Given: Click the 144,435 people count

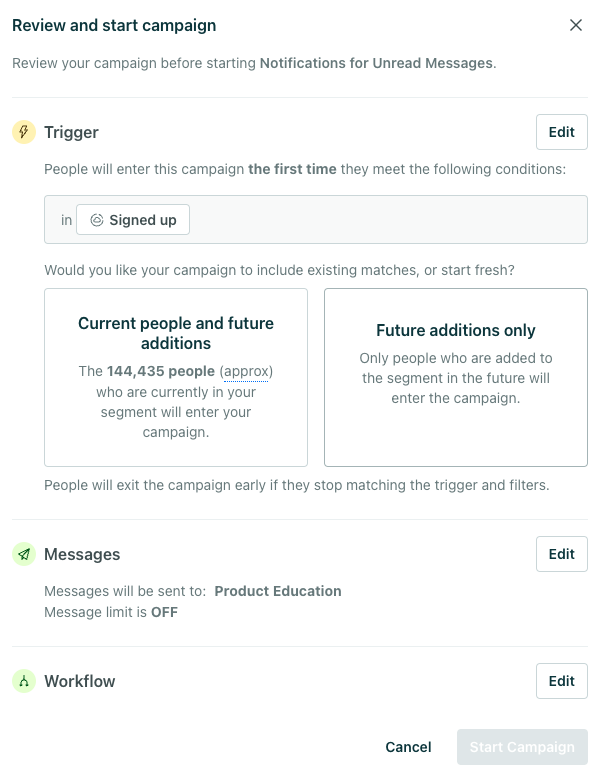Looking at the screenshot, I should (x=161, y=371).
